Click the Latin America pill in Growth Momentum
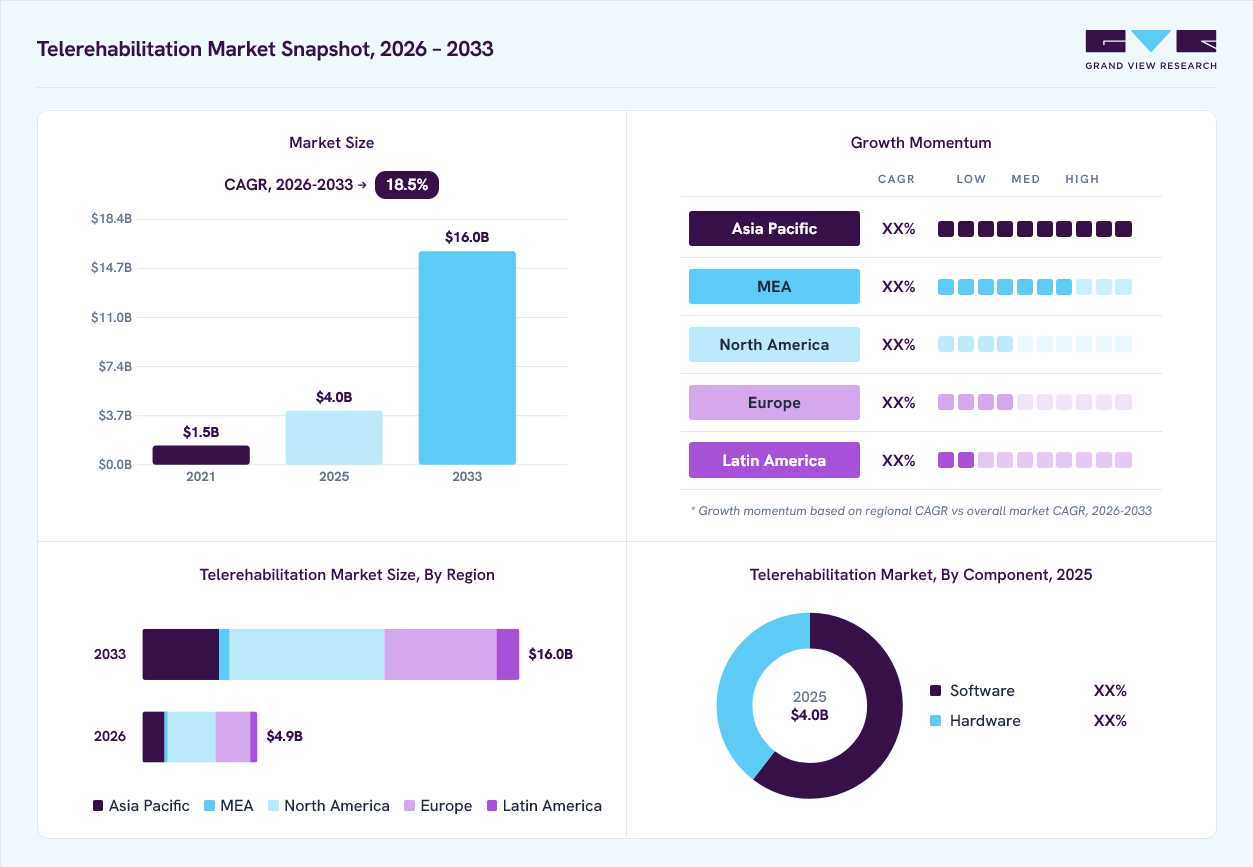 coord(774,460)
